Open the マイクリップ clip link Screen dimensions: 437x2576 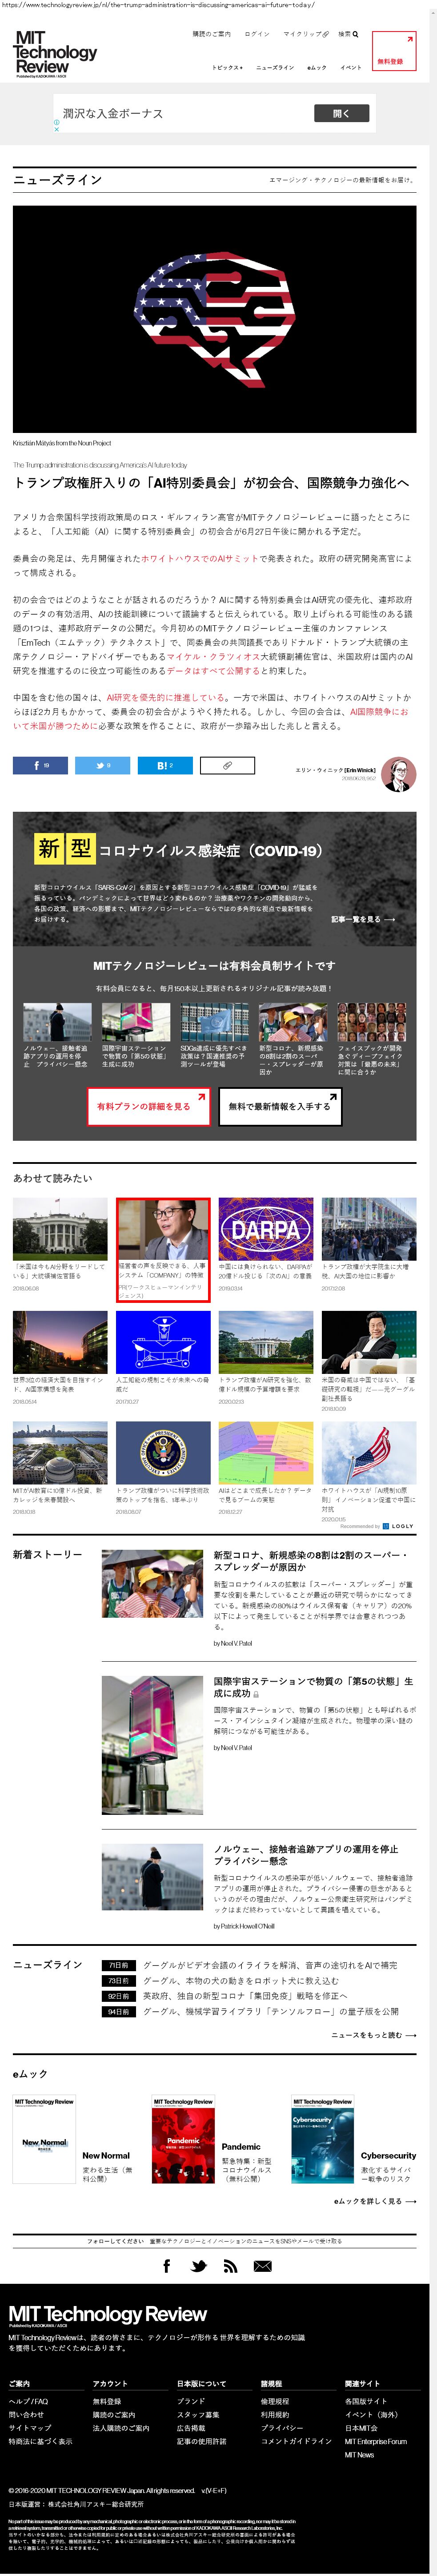click(305, 34)
